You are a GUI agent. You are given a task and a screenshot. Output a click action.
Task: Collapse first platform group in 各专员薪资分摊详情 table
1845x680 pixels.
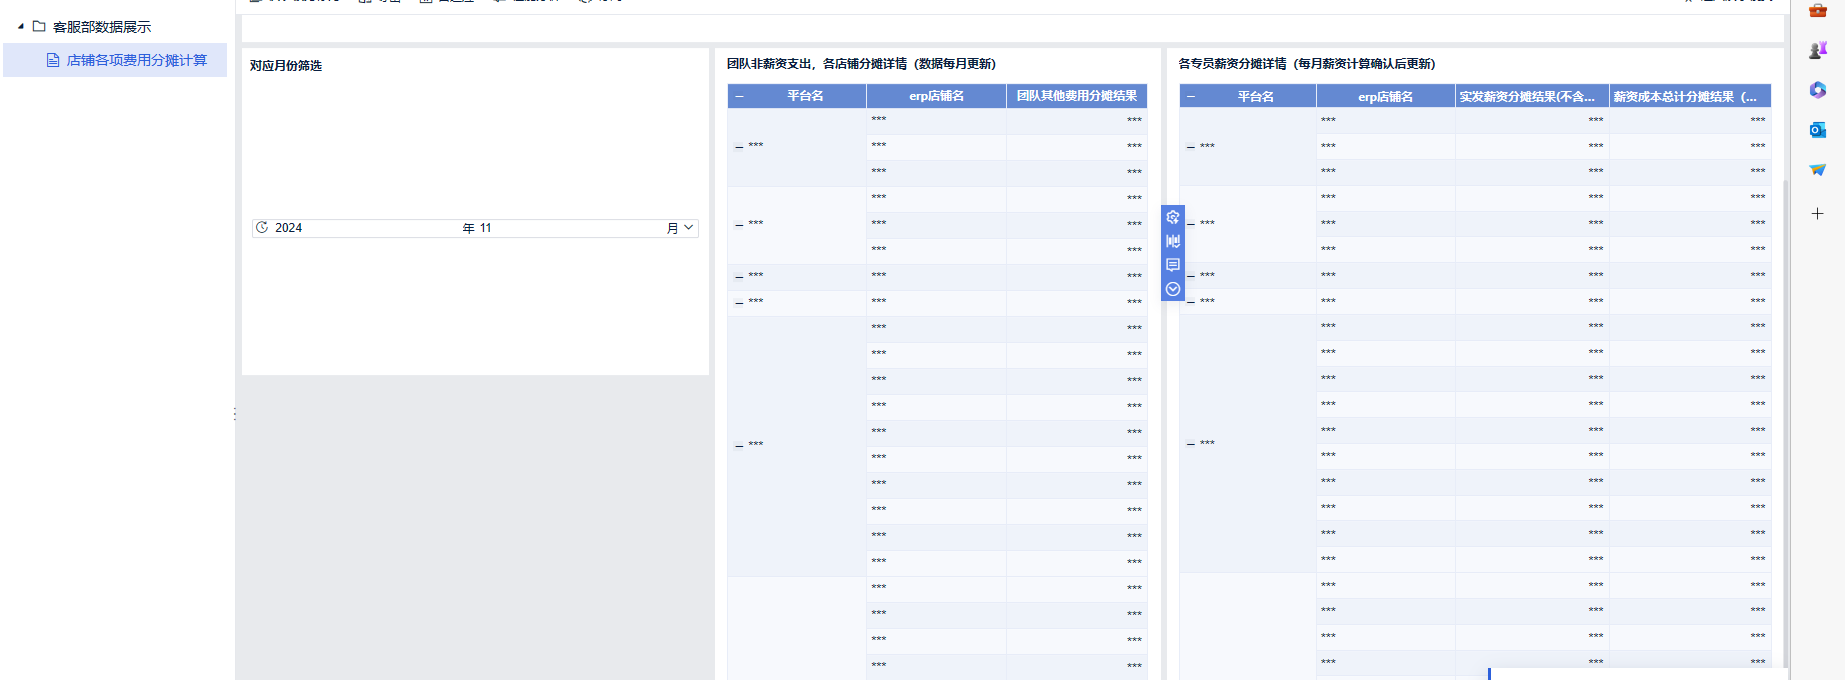tap(1191, 148)
